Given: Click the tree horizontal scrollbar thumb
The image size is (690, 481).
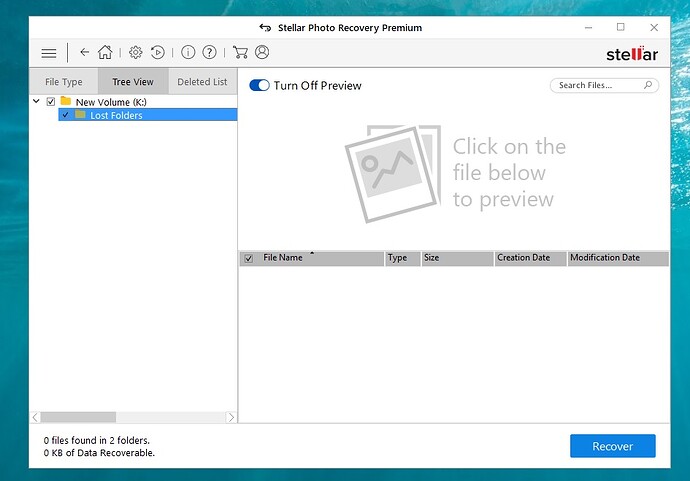Looking at the screenshot, I should tap(78, 417).
